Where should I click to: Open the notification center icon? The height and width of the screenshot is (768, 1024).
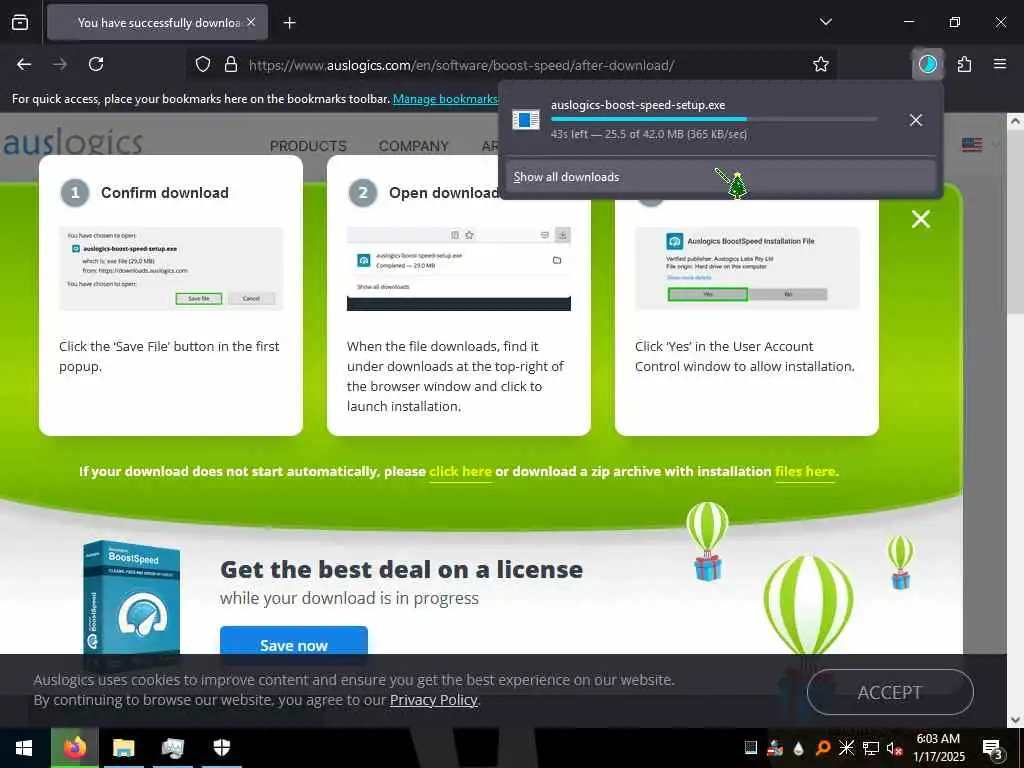tap(992, 748)
